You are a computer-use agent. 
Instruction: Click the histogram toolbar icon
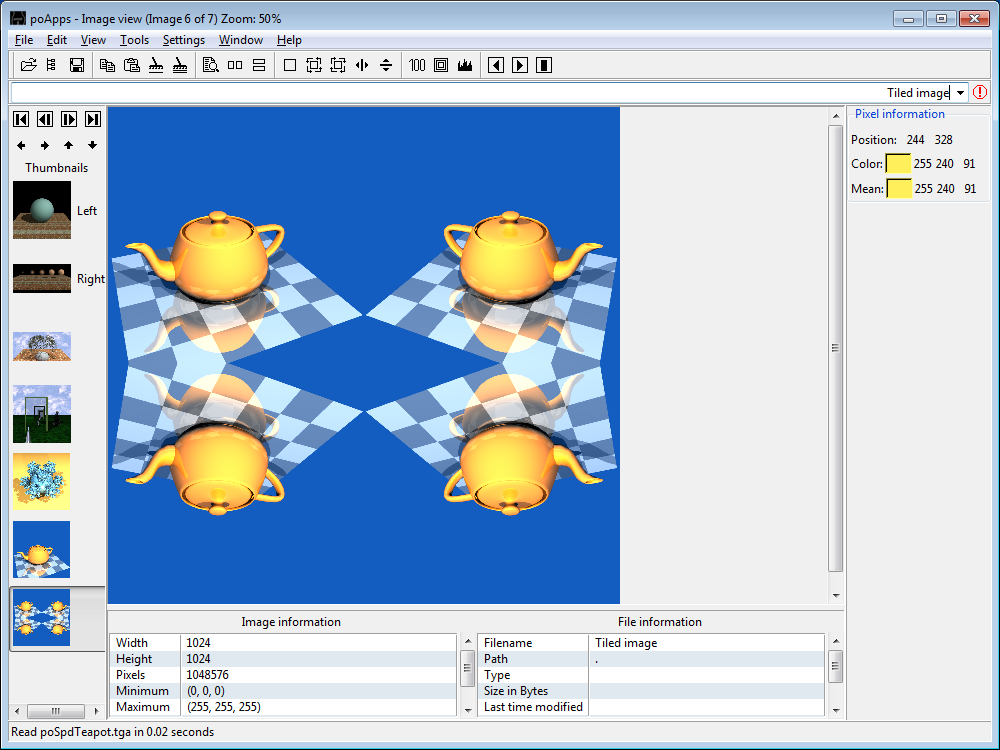coord(465,65)
